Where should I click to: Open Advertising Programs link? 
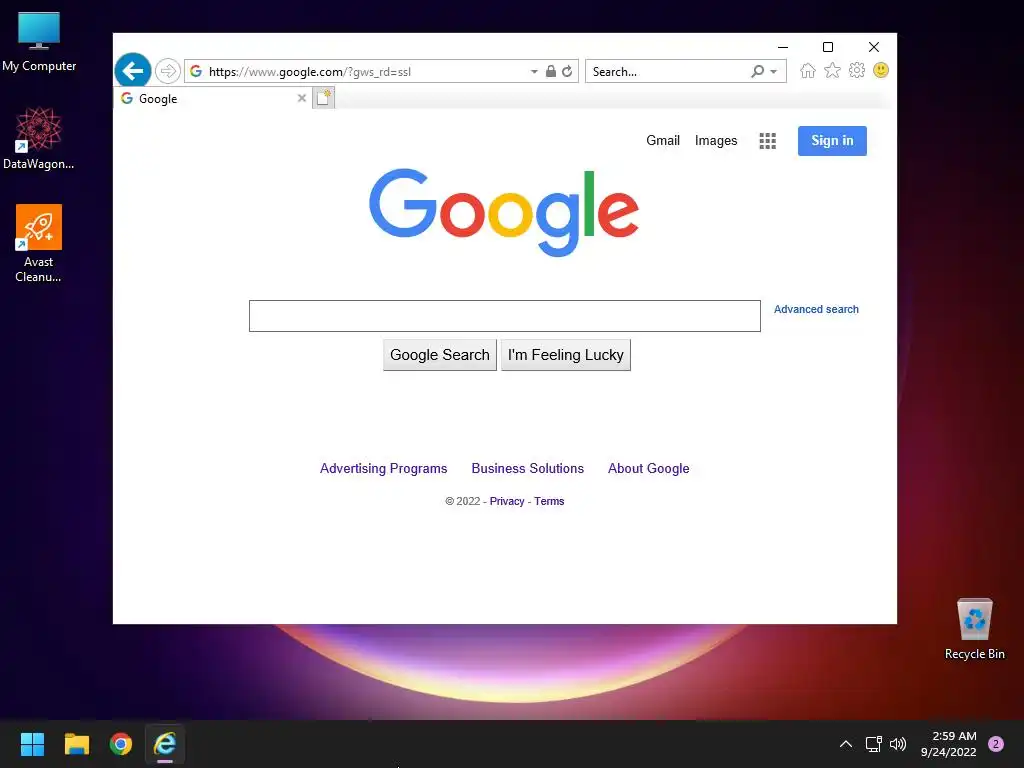point(383,469)
